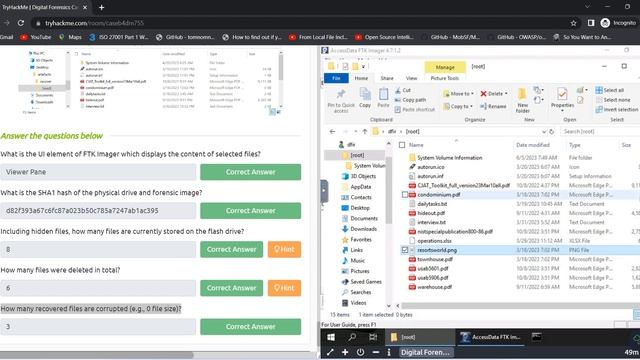Screen dimensions: 640x360
Task: Click Select none in ribbon
Action: click(x=613, y=100)
